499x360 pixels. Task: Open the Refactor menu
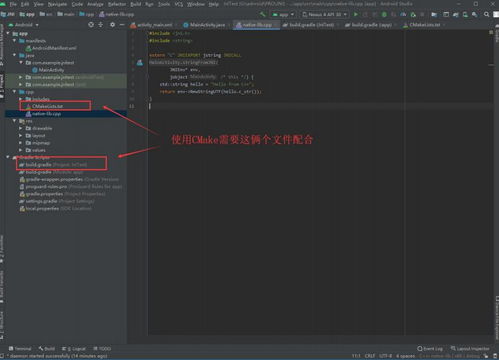tap(117, 4)
